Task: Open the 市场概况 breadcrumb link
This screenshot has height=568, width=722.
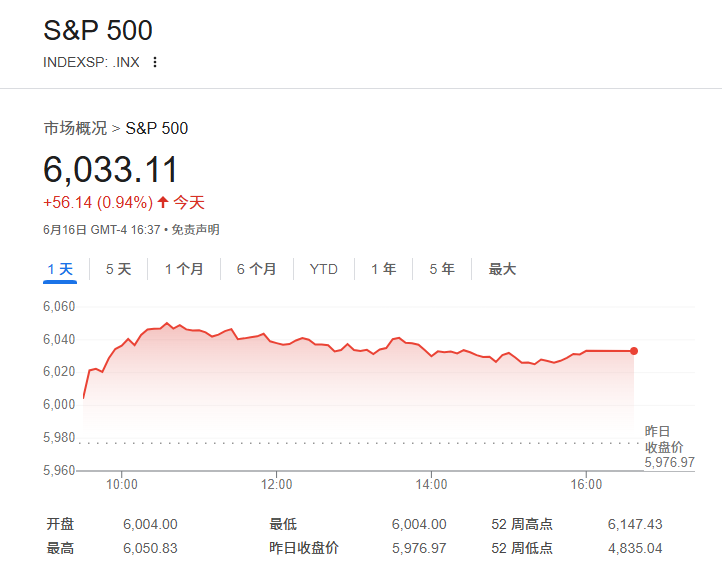Action: [75, 128]
